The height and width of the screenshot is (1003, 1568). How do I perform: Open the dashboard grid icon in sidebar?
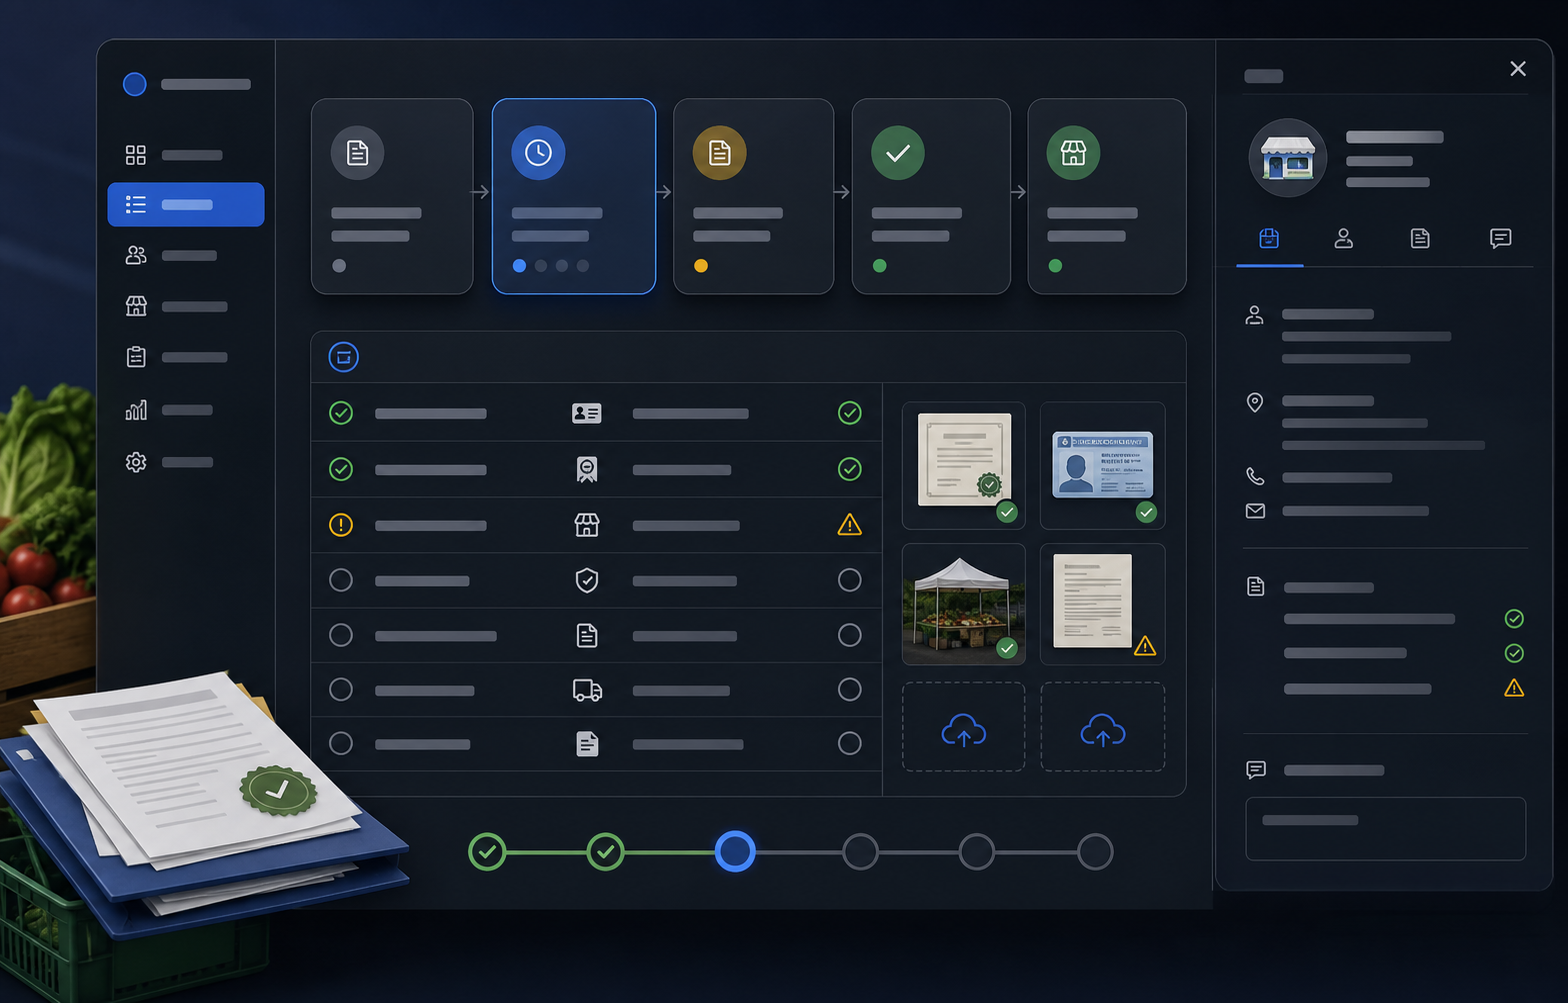pyautogui.click(x=136, y=155)
